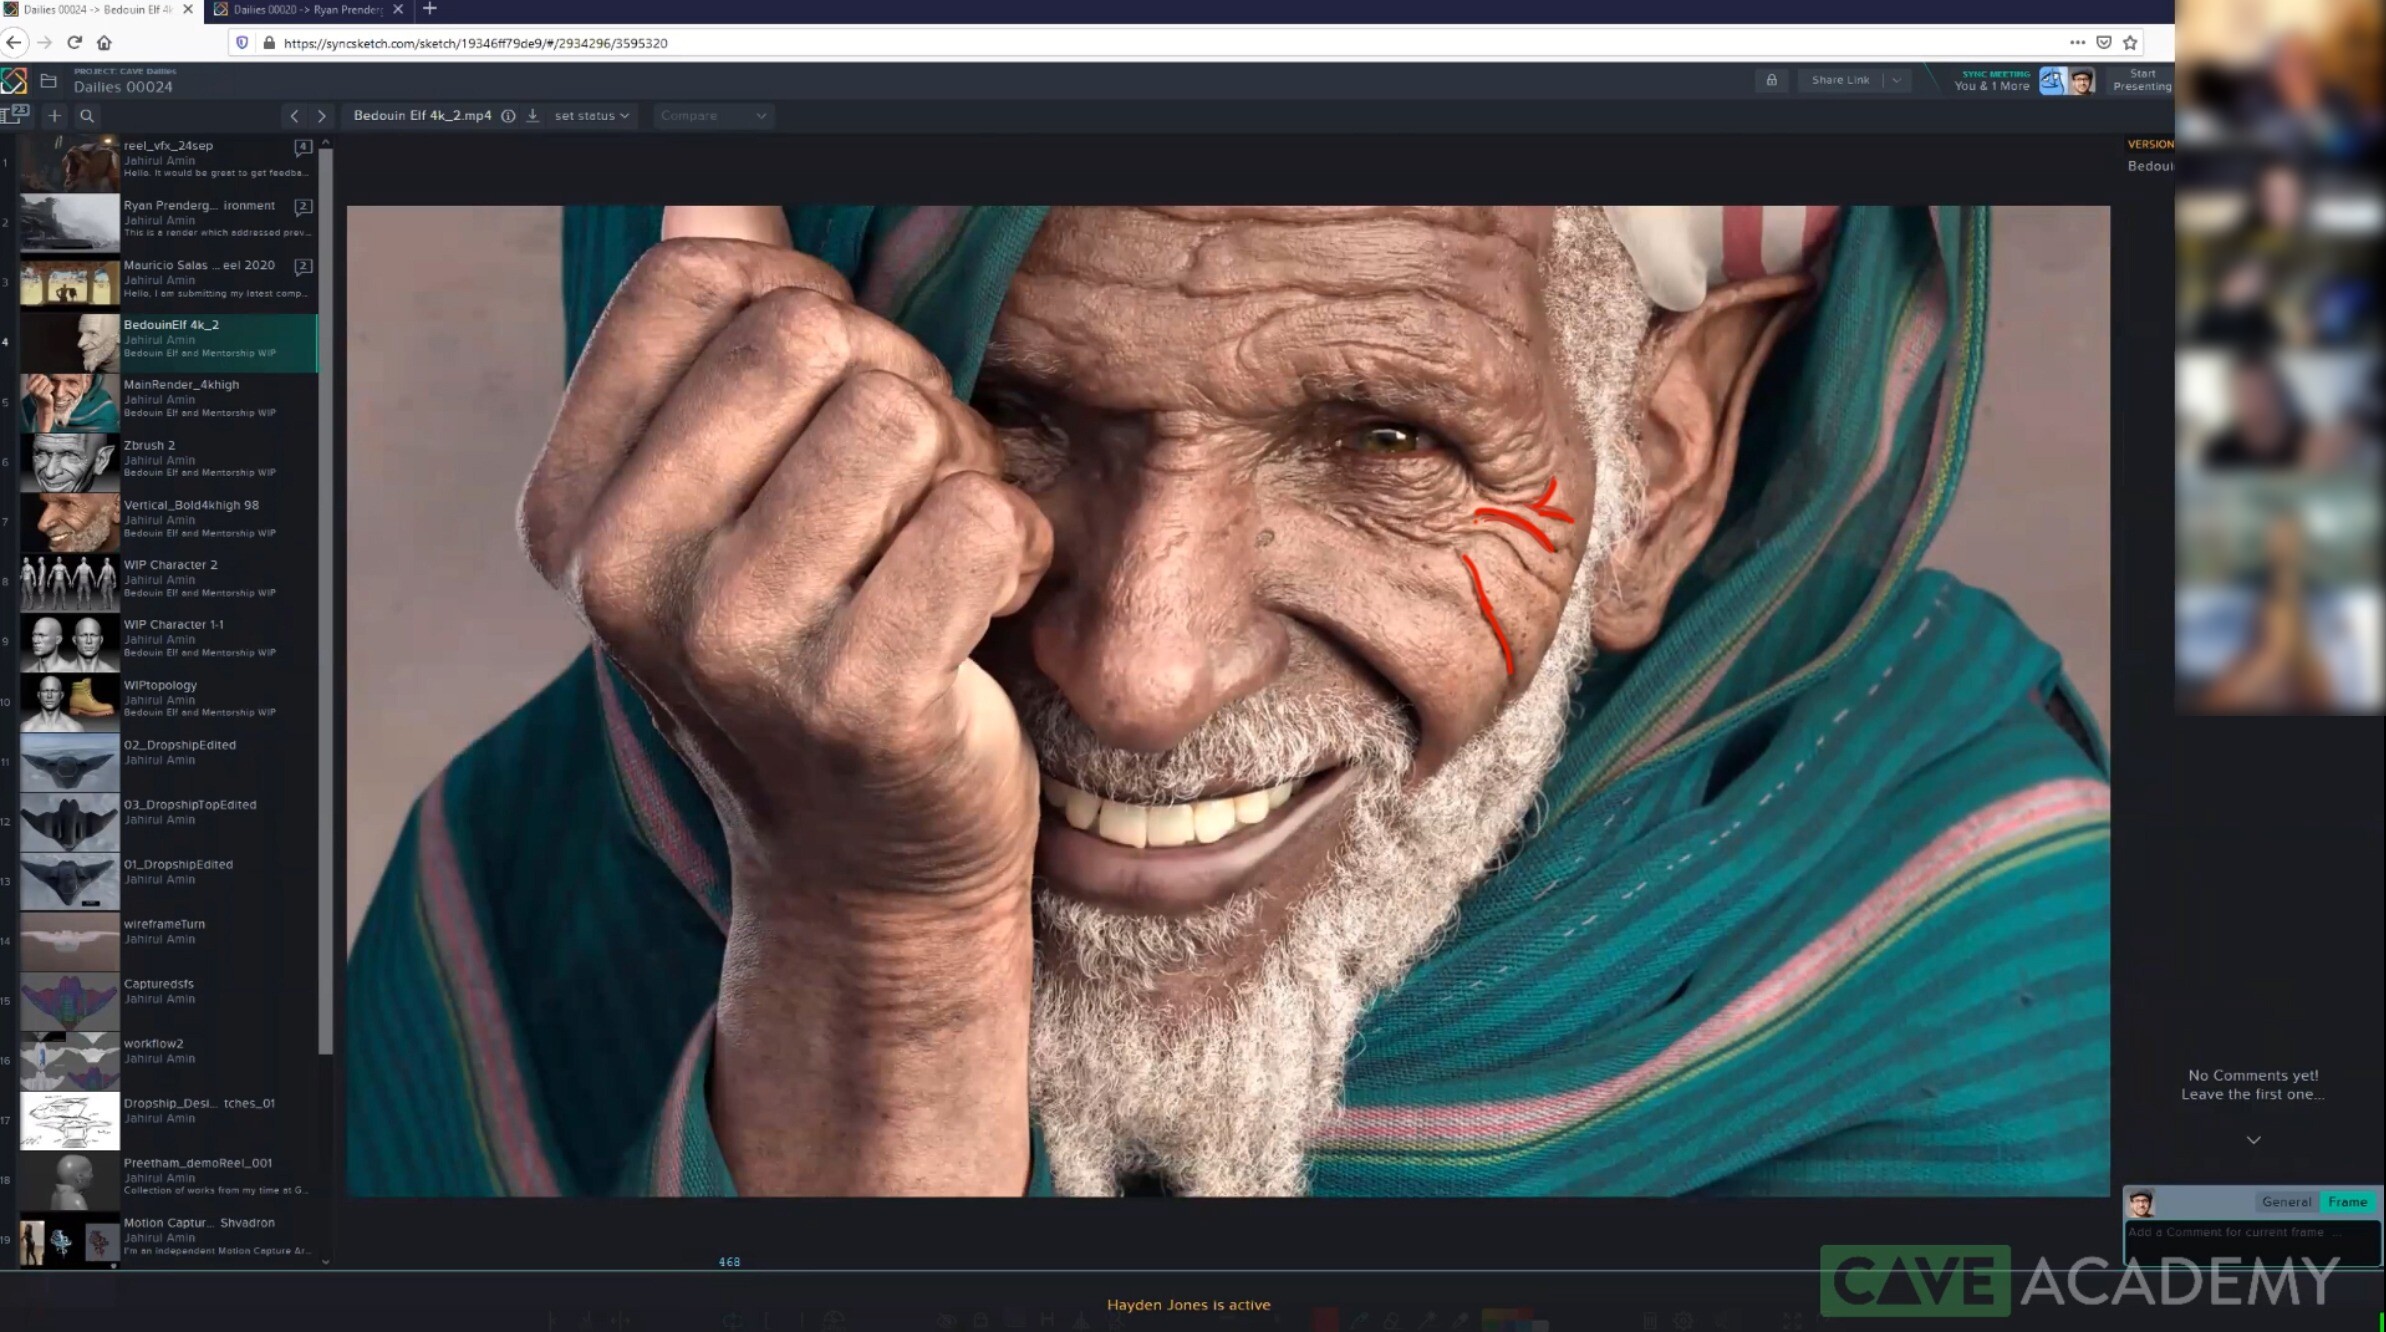Download the Bedouin Elf 4k_2.mp4 file
The image size is (2386, 1332).
tap(533, 116)
